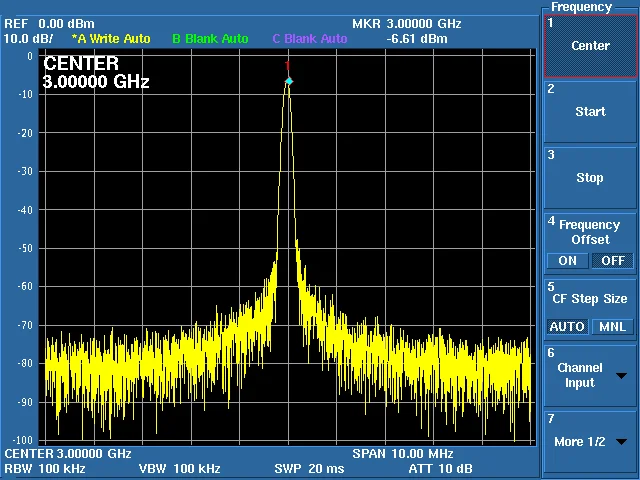The height and width of the screenshot is (480, 640).
Task: Open the More 1/2 menu page arrow
Action: pos(621,442)
